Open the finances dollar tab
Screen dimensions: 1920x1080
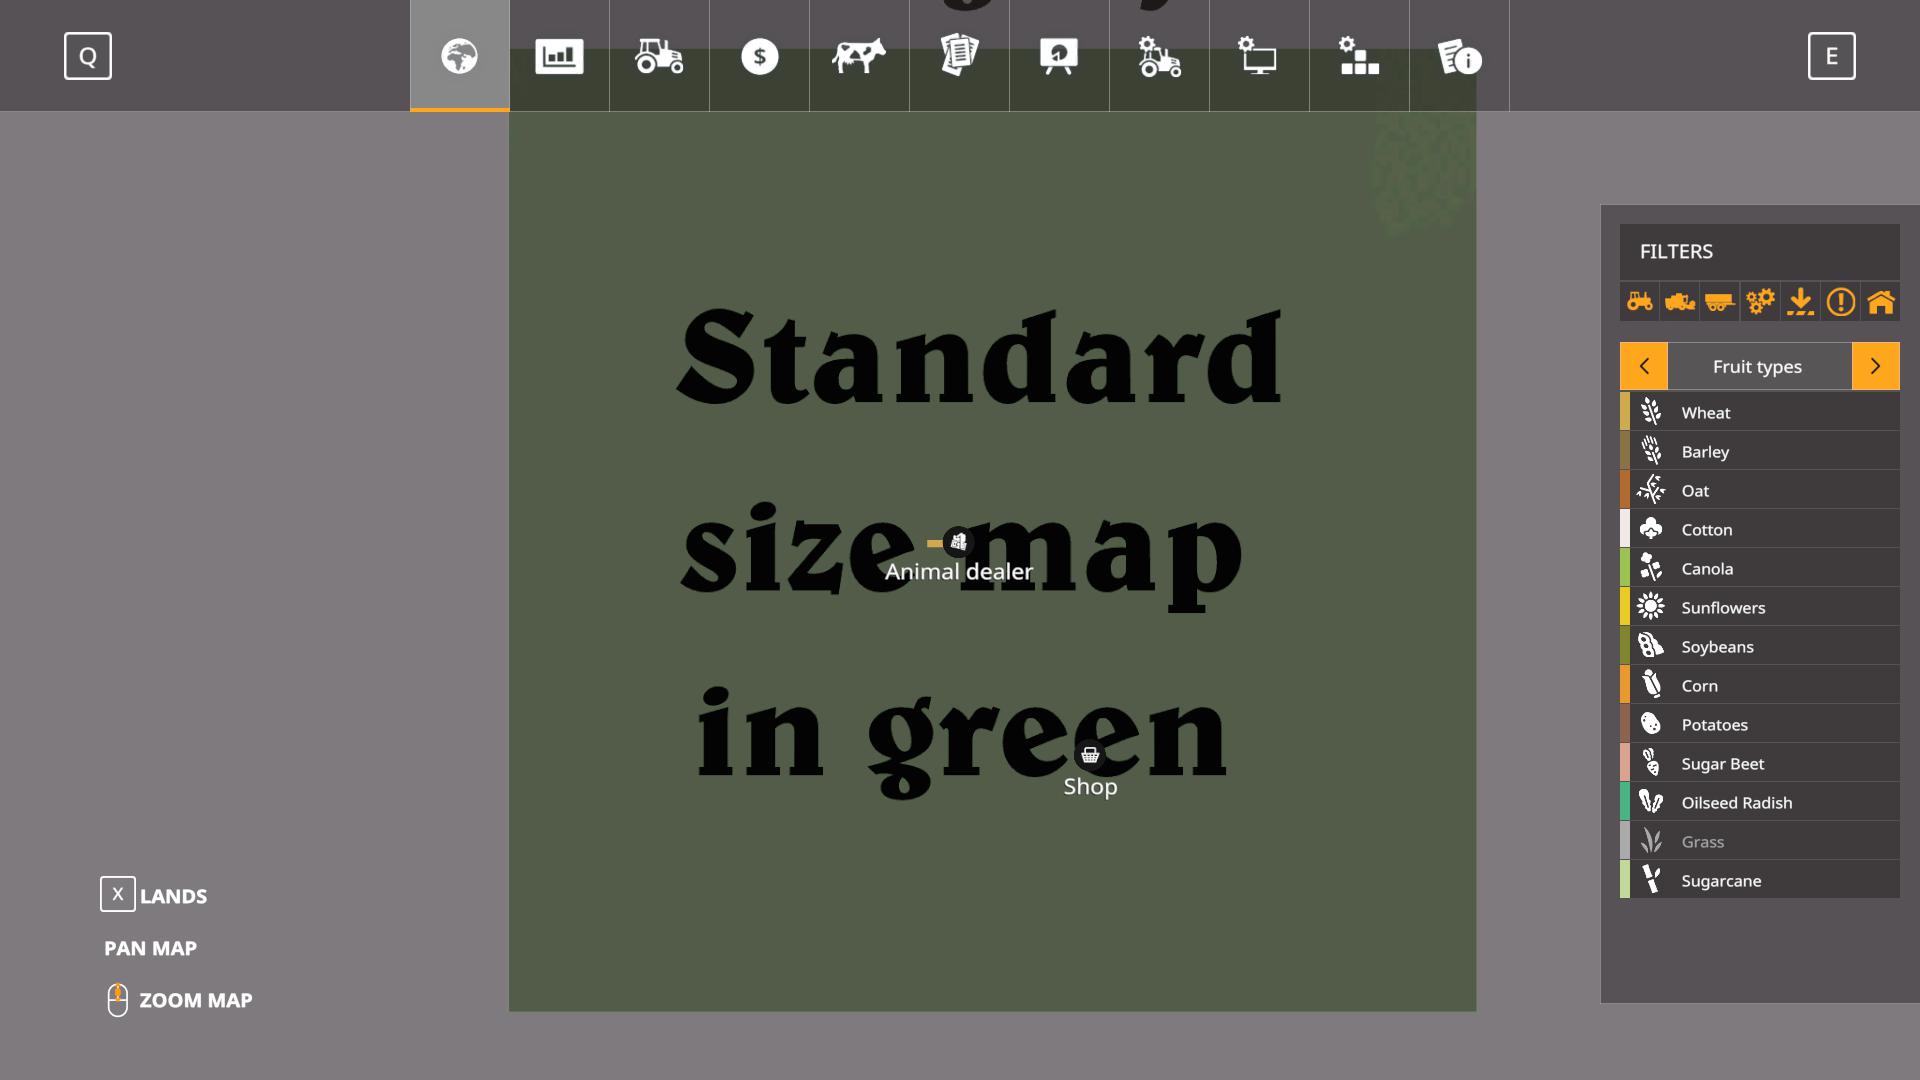760,56
